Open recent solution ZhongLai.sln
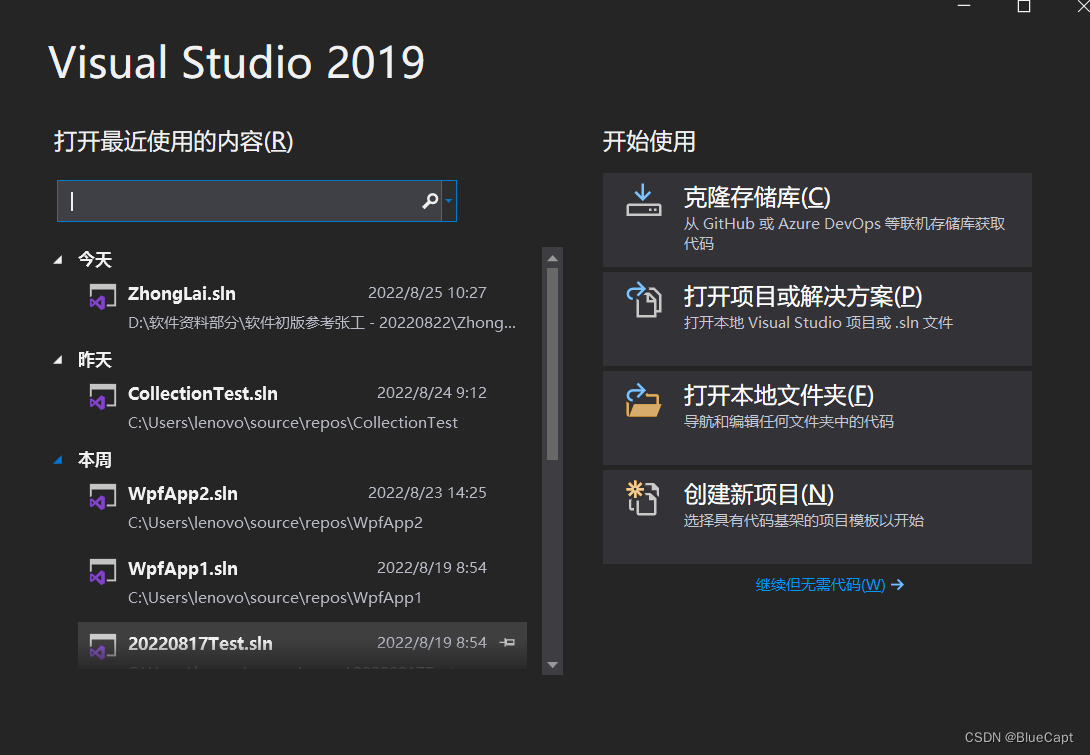The height and width of the screenshot is (755, 1090). tap(302, 307)
